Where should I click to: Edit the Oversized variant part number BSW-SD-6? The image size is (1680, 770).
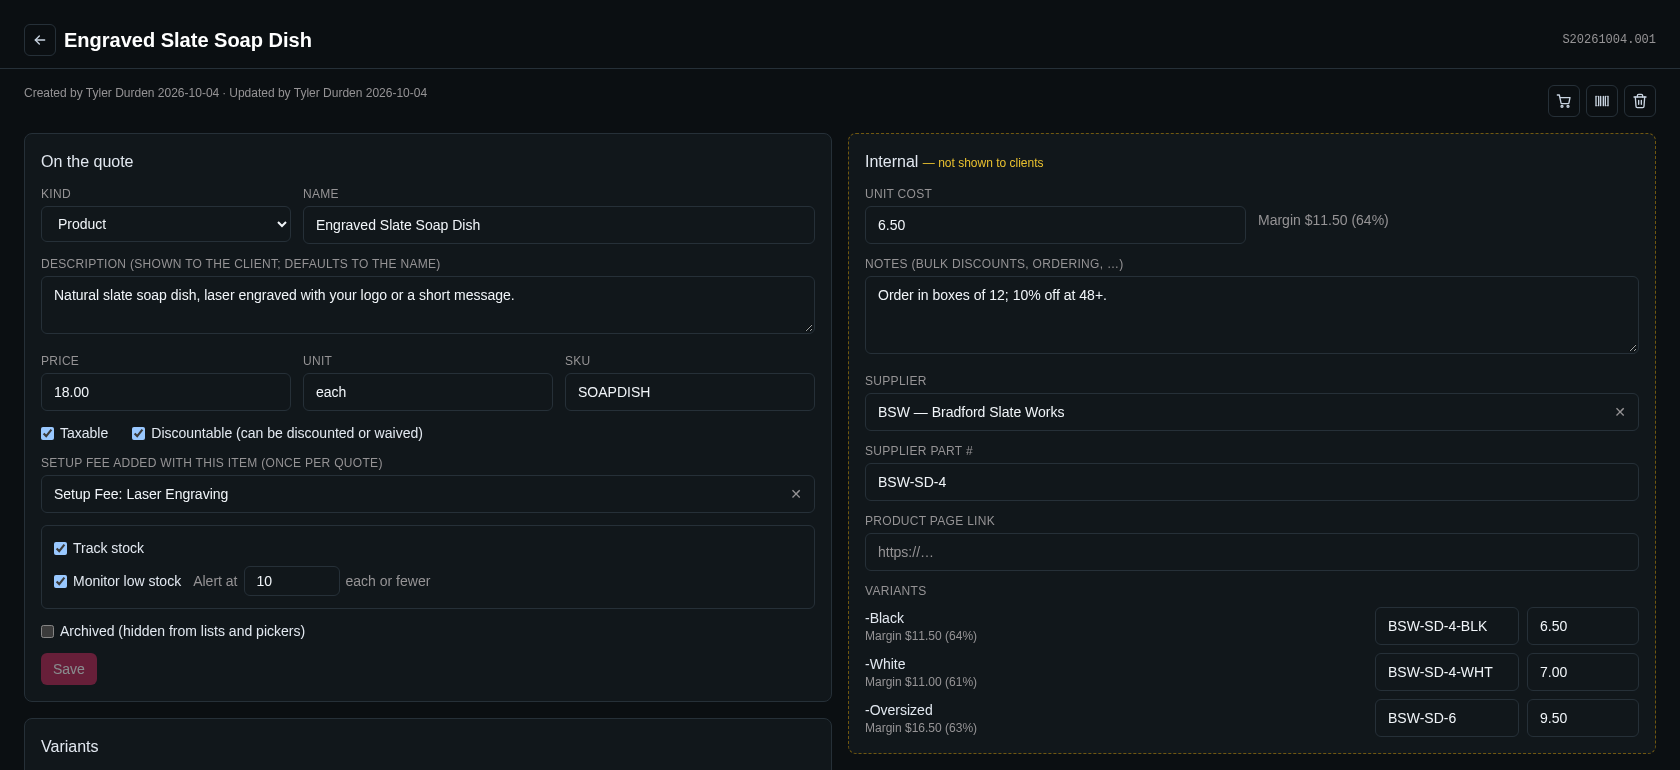click(1447, 718)
